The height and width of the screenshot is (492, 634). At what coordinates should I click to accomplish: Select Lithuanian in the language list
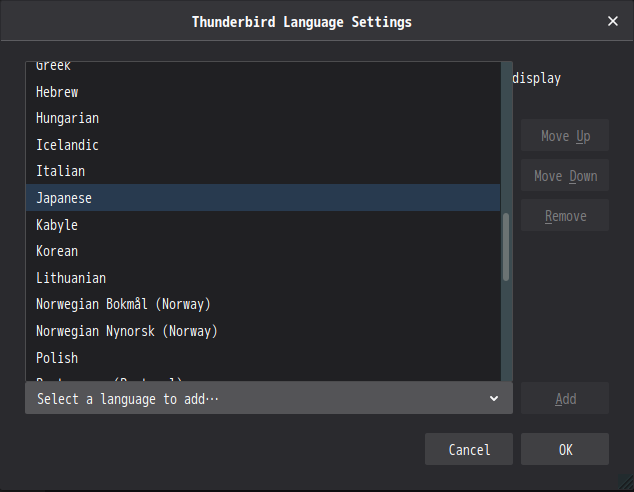(263, 278)
